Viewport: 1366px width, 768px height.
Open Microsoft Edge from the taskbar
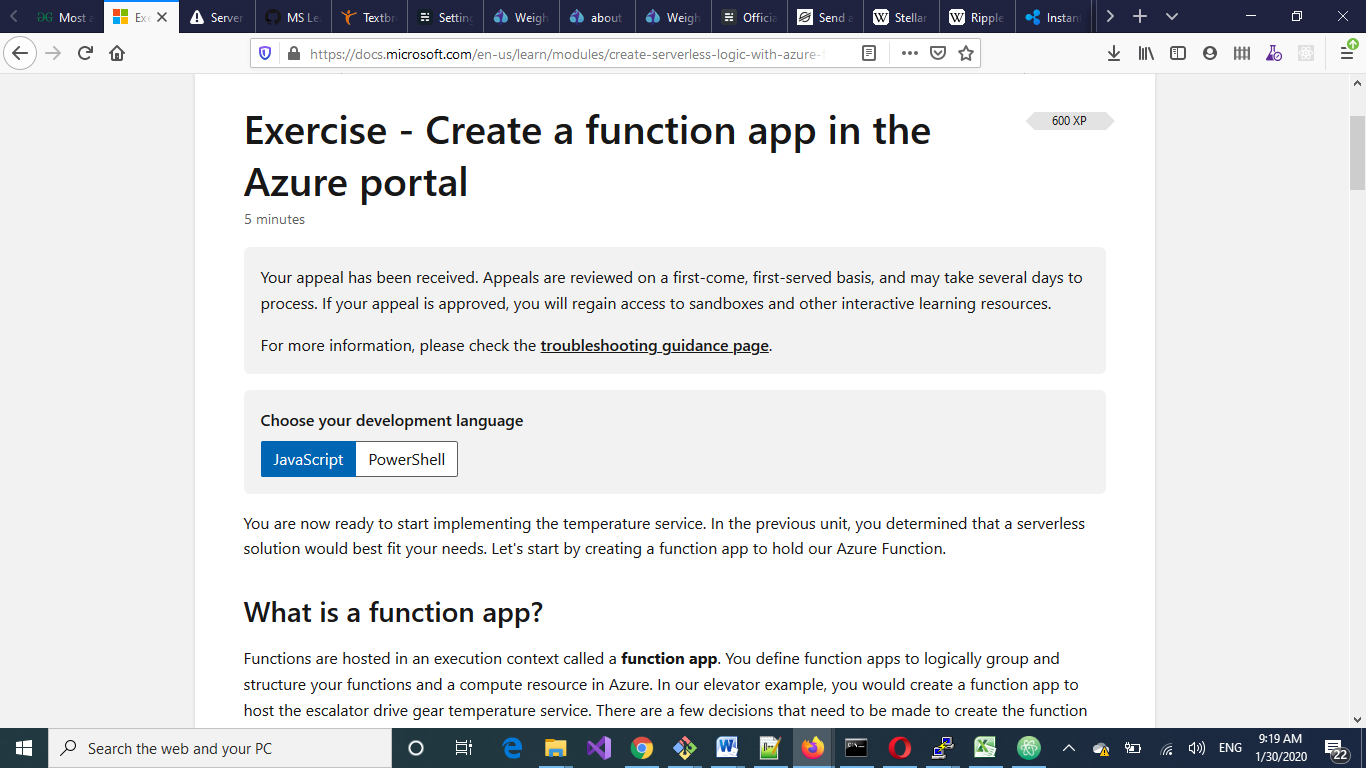click(512, 748)
